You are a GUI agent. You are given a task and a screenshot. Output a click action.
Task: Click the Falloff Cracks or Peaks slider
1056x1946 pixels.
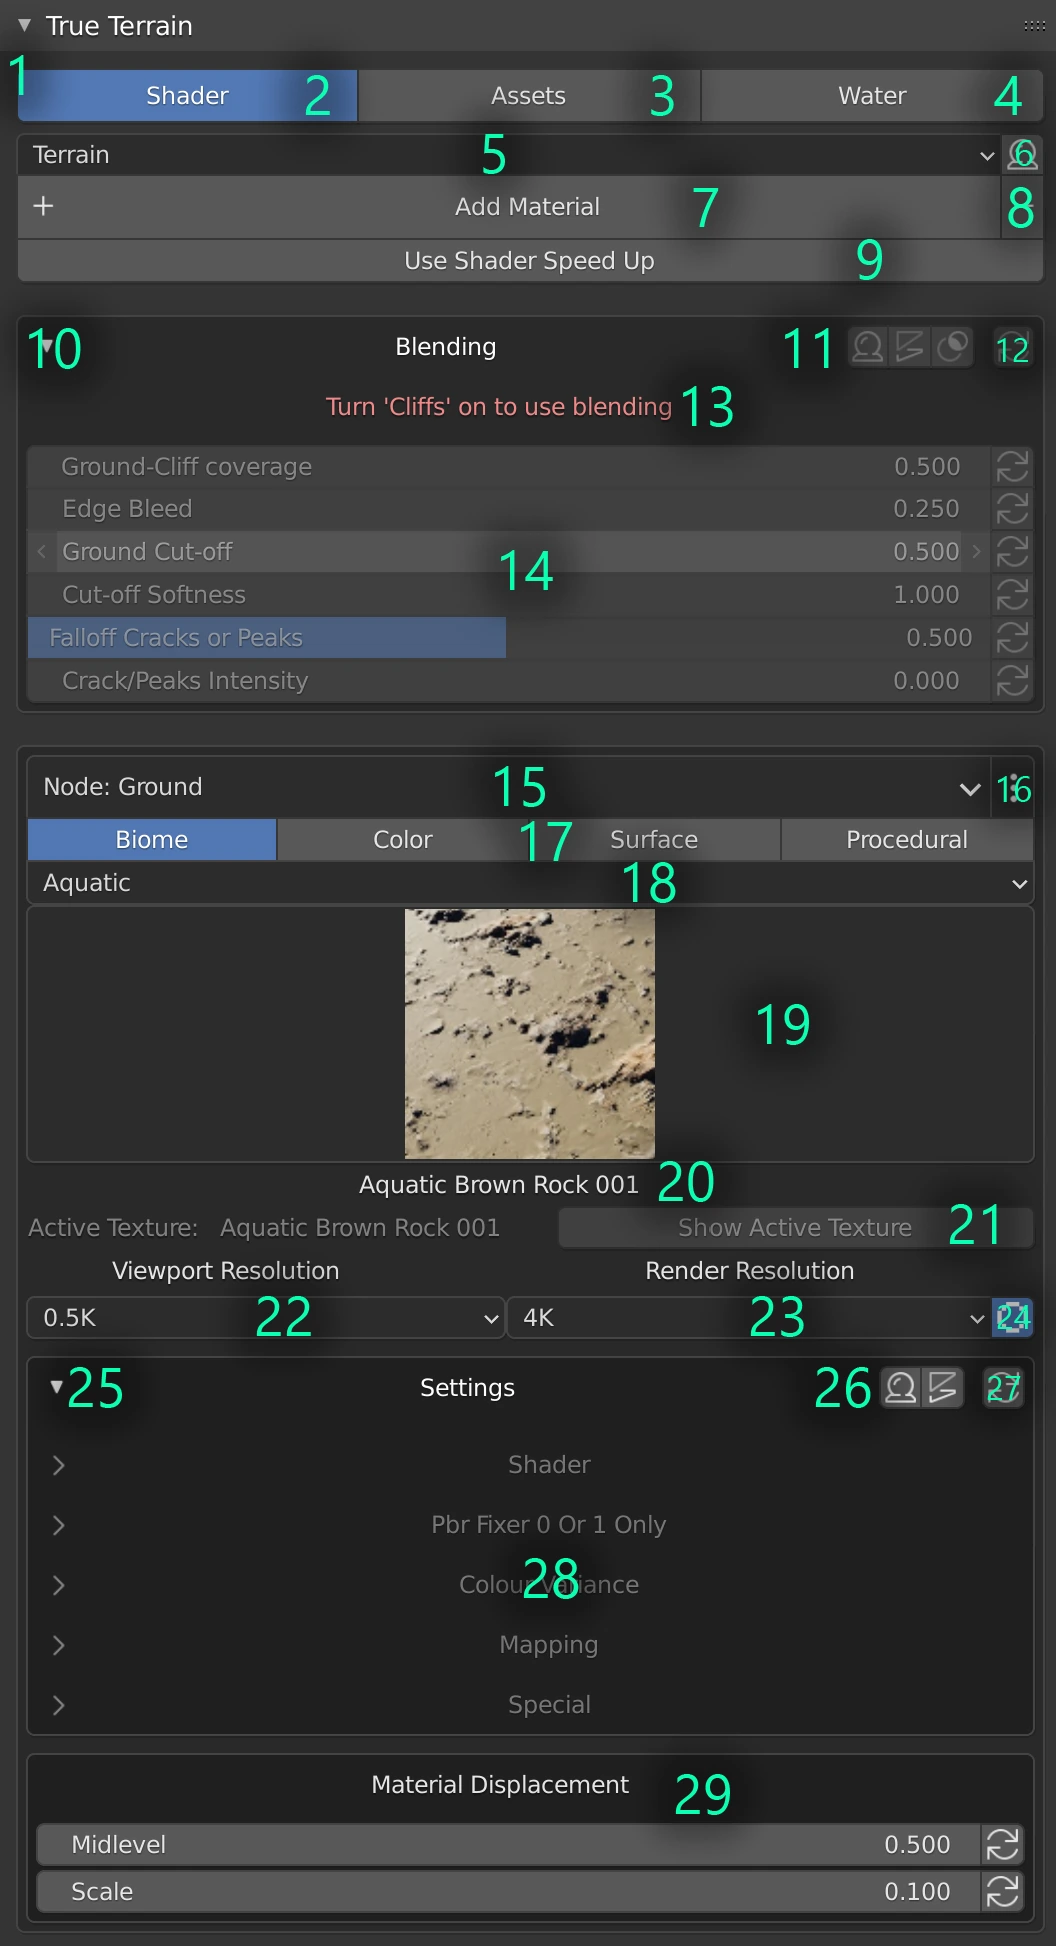tap(500, 638)
